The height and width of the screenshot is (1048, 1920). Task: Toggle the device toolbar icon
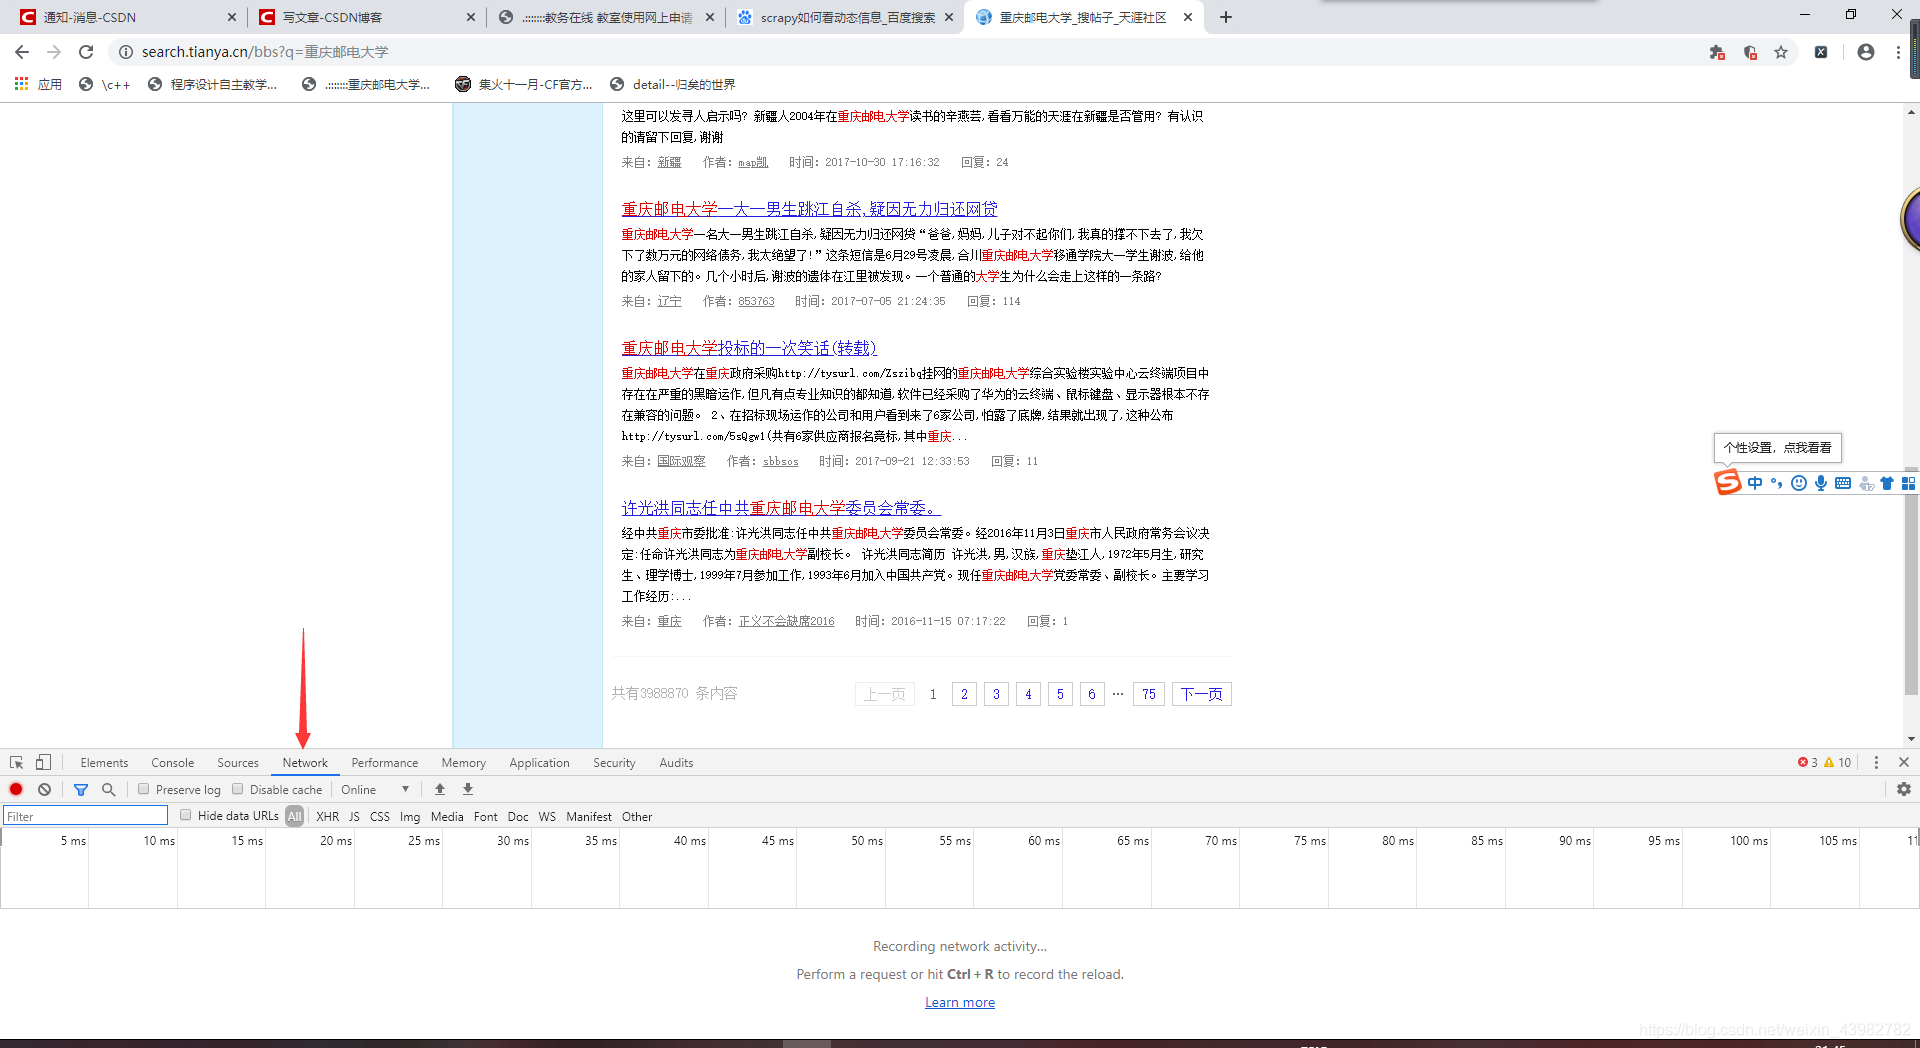tap(43, 762)
